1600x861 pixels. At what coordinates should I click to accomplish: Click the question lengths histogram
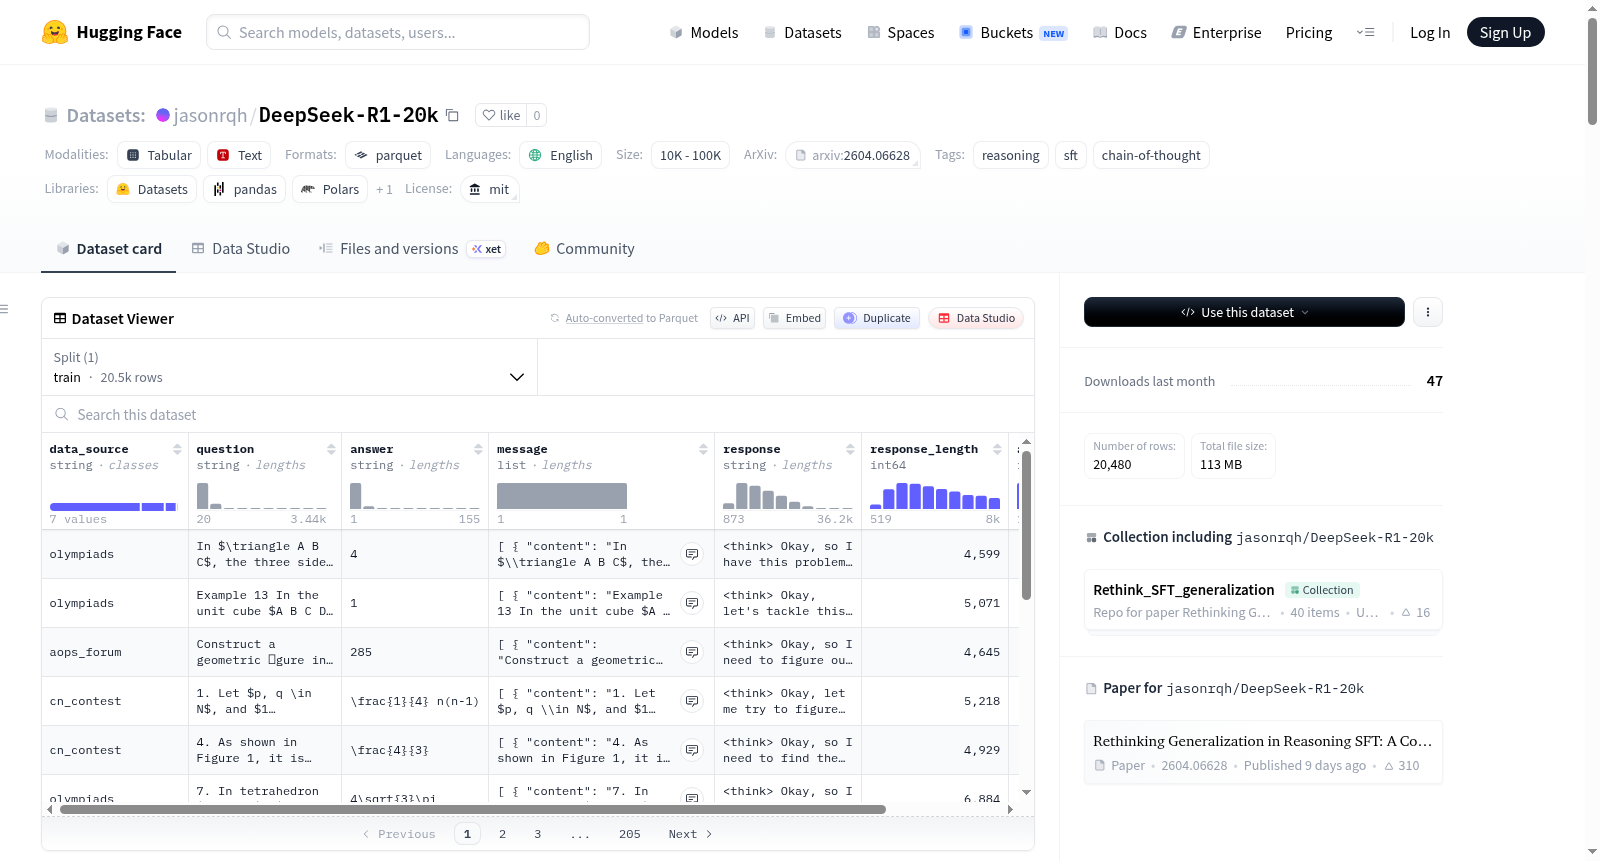click(261, 496)
